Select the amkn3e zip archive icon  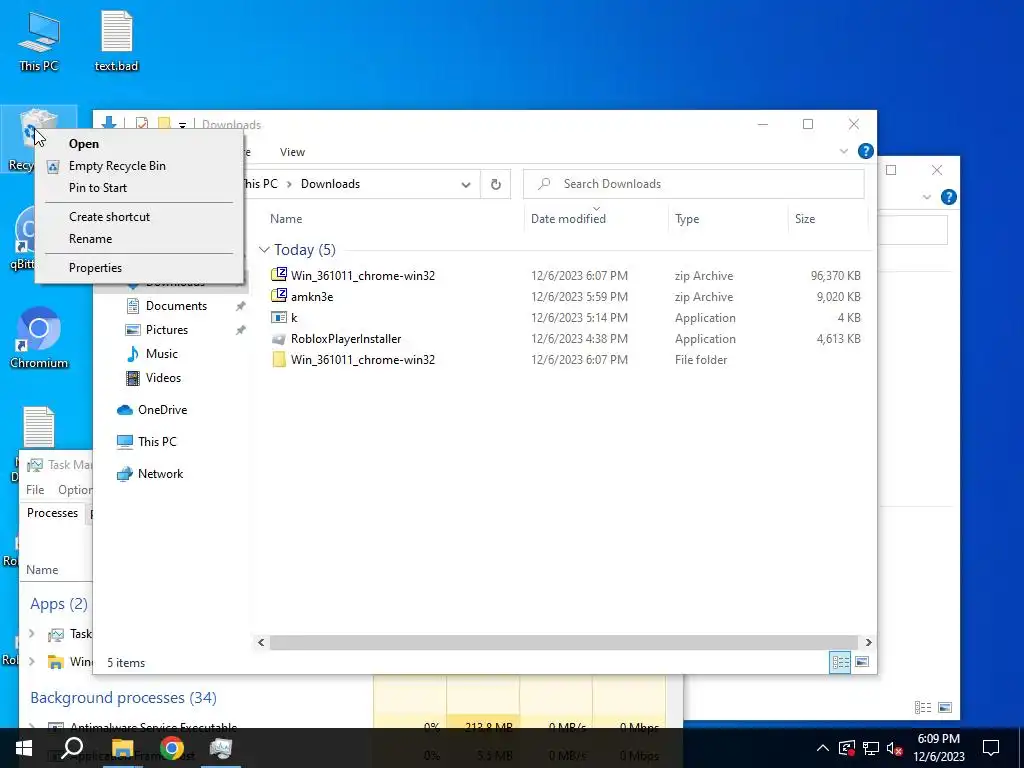coord(279,296)
